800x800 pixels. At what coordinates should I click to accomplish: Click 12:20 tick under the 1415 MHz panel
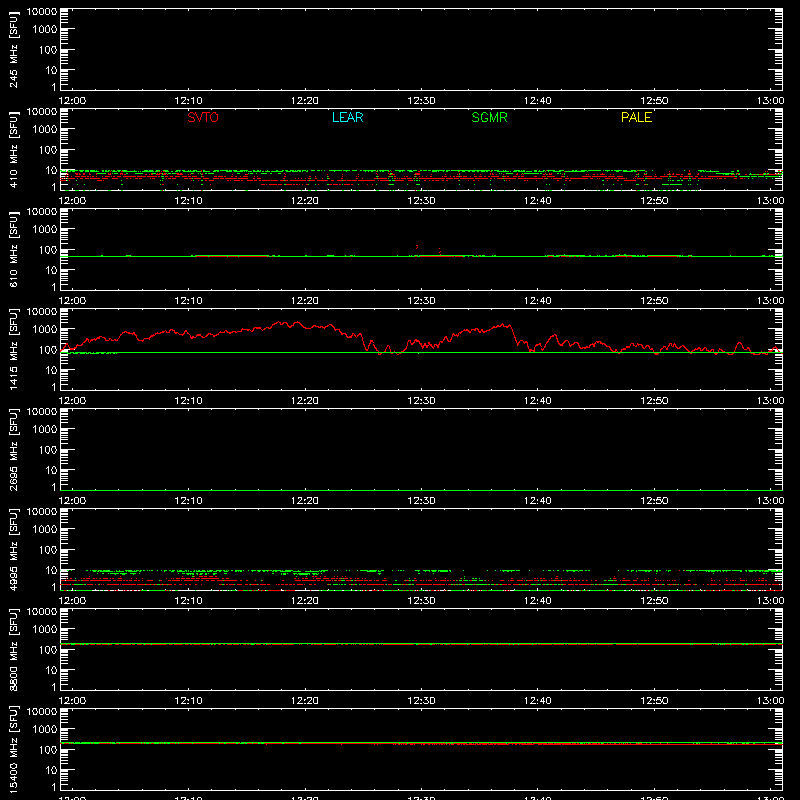(305, 401)
